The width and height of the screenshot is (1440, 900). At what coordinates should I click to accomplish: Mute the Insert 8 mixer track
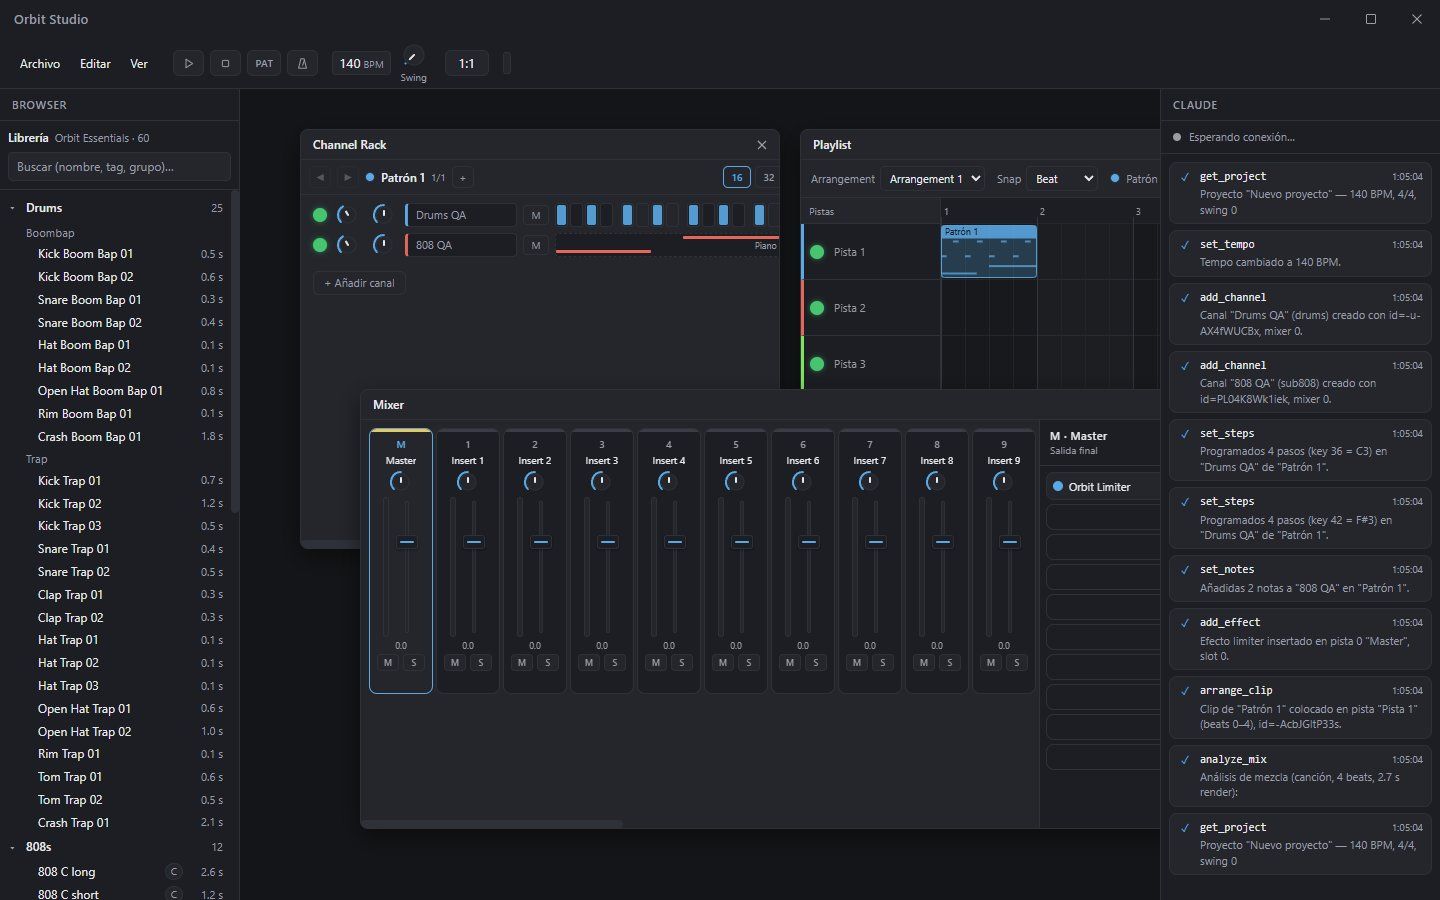coord(924,662)
